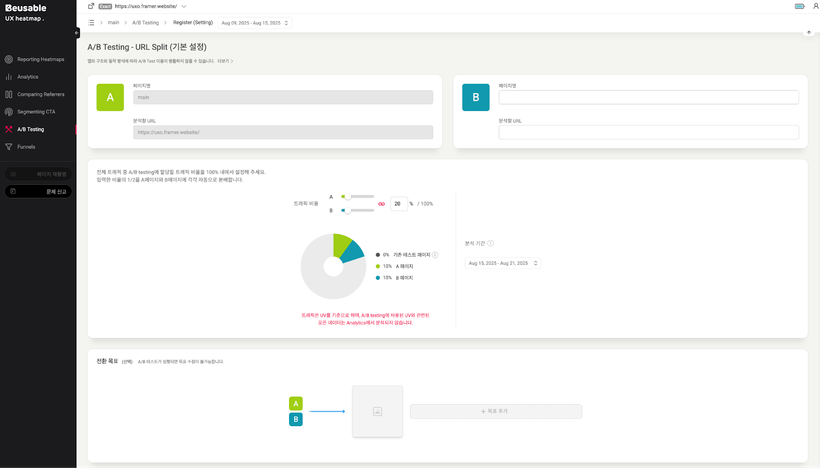This screenshot has width=820, height=468.
Task: Select the Segmenting CTA sidebar icon
Action: click(x=9, y=111)
